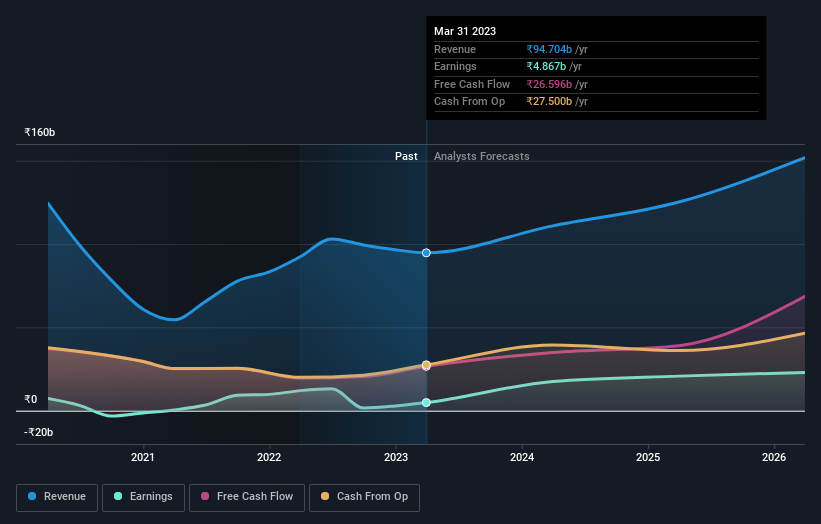821x524 pixels.
Task: Click the 2026 x-axis label
Action: (x=774, y=457)
